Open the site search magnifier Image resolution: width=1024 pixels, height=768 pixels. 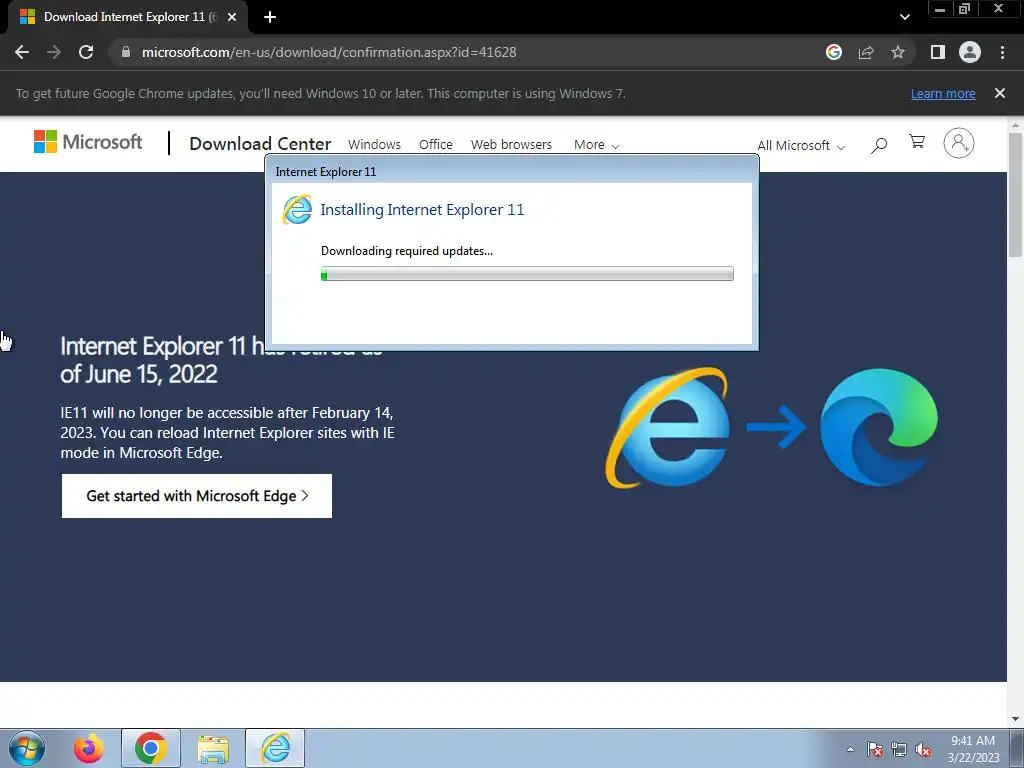(x=879, y=145)
